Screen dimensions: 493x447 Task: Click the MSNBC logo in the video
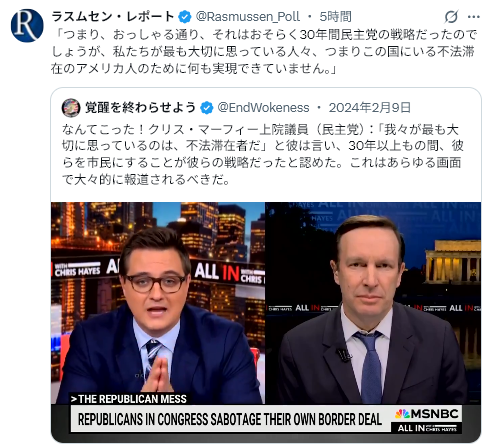click(427, 414)
